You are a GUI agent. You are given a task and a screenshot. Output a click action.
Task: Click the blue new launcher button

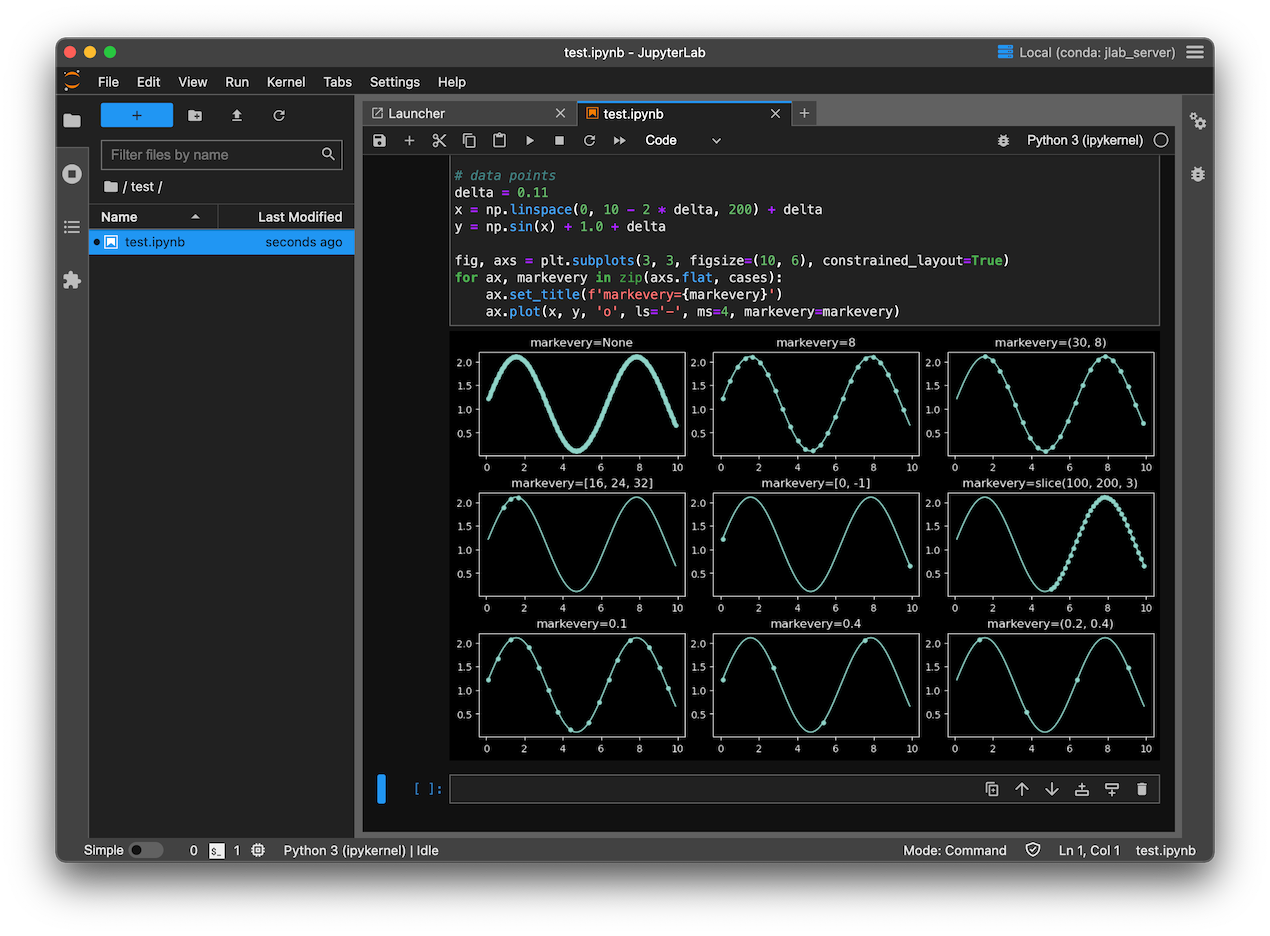pos(137,116)
